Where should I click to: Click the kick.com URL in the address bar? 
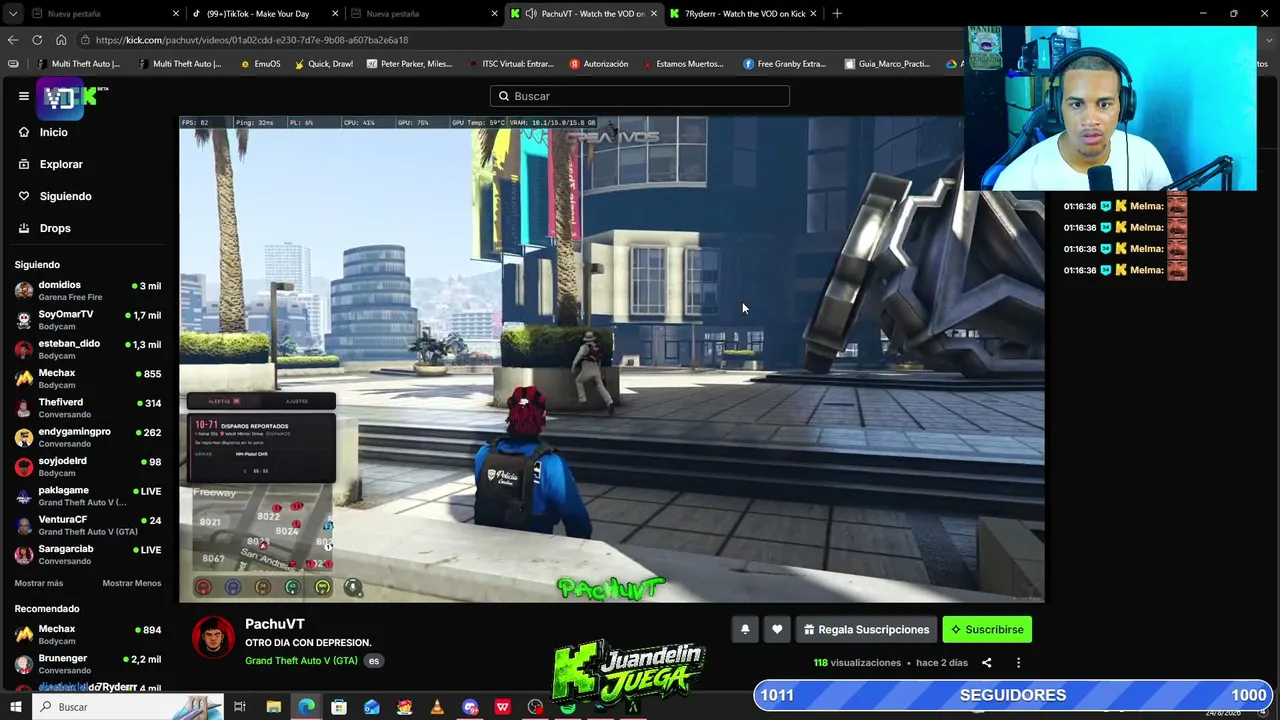[x=252, y=40]
